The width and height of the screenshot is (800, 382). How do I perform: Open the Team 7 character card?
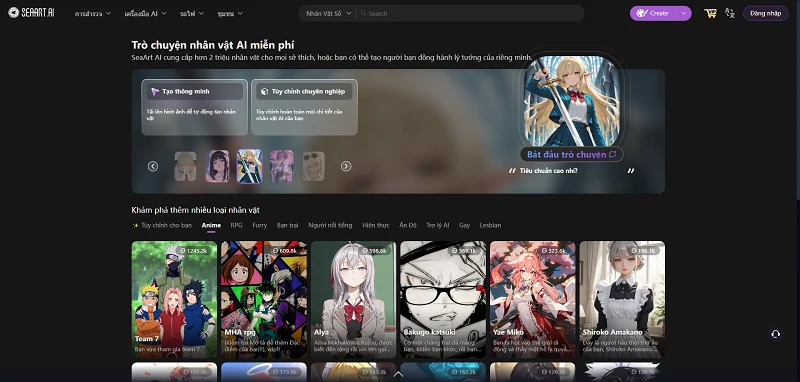(x=174, y=299)
